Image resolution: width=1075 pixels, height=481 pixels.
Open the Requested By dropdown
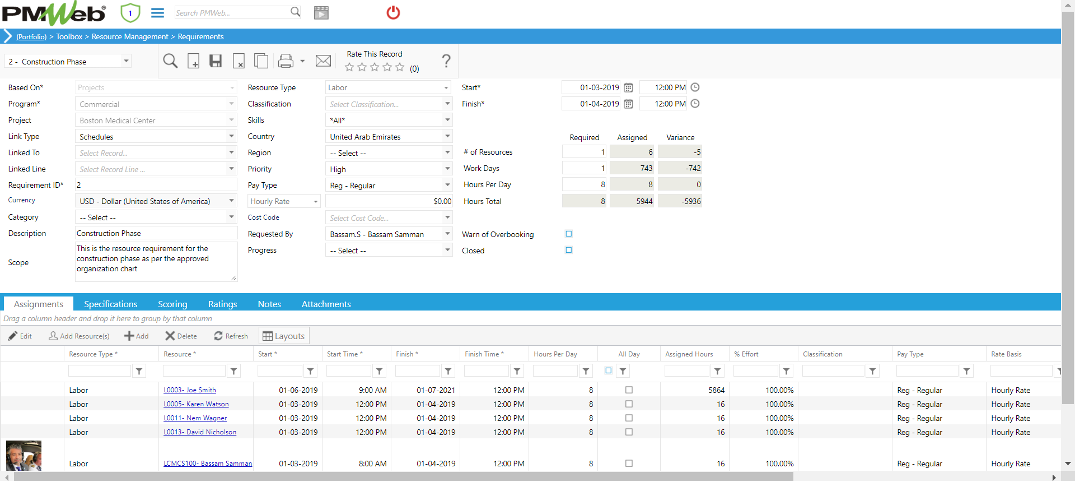tap(448, 234)
